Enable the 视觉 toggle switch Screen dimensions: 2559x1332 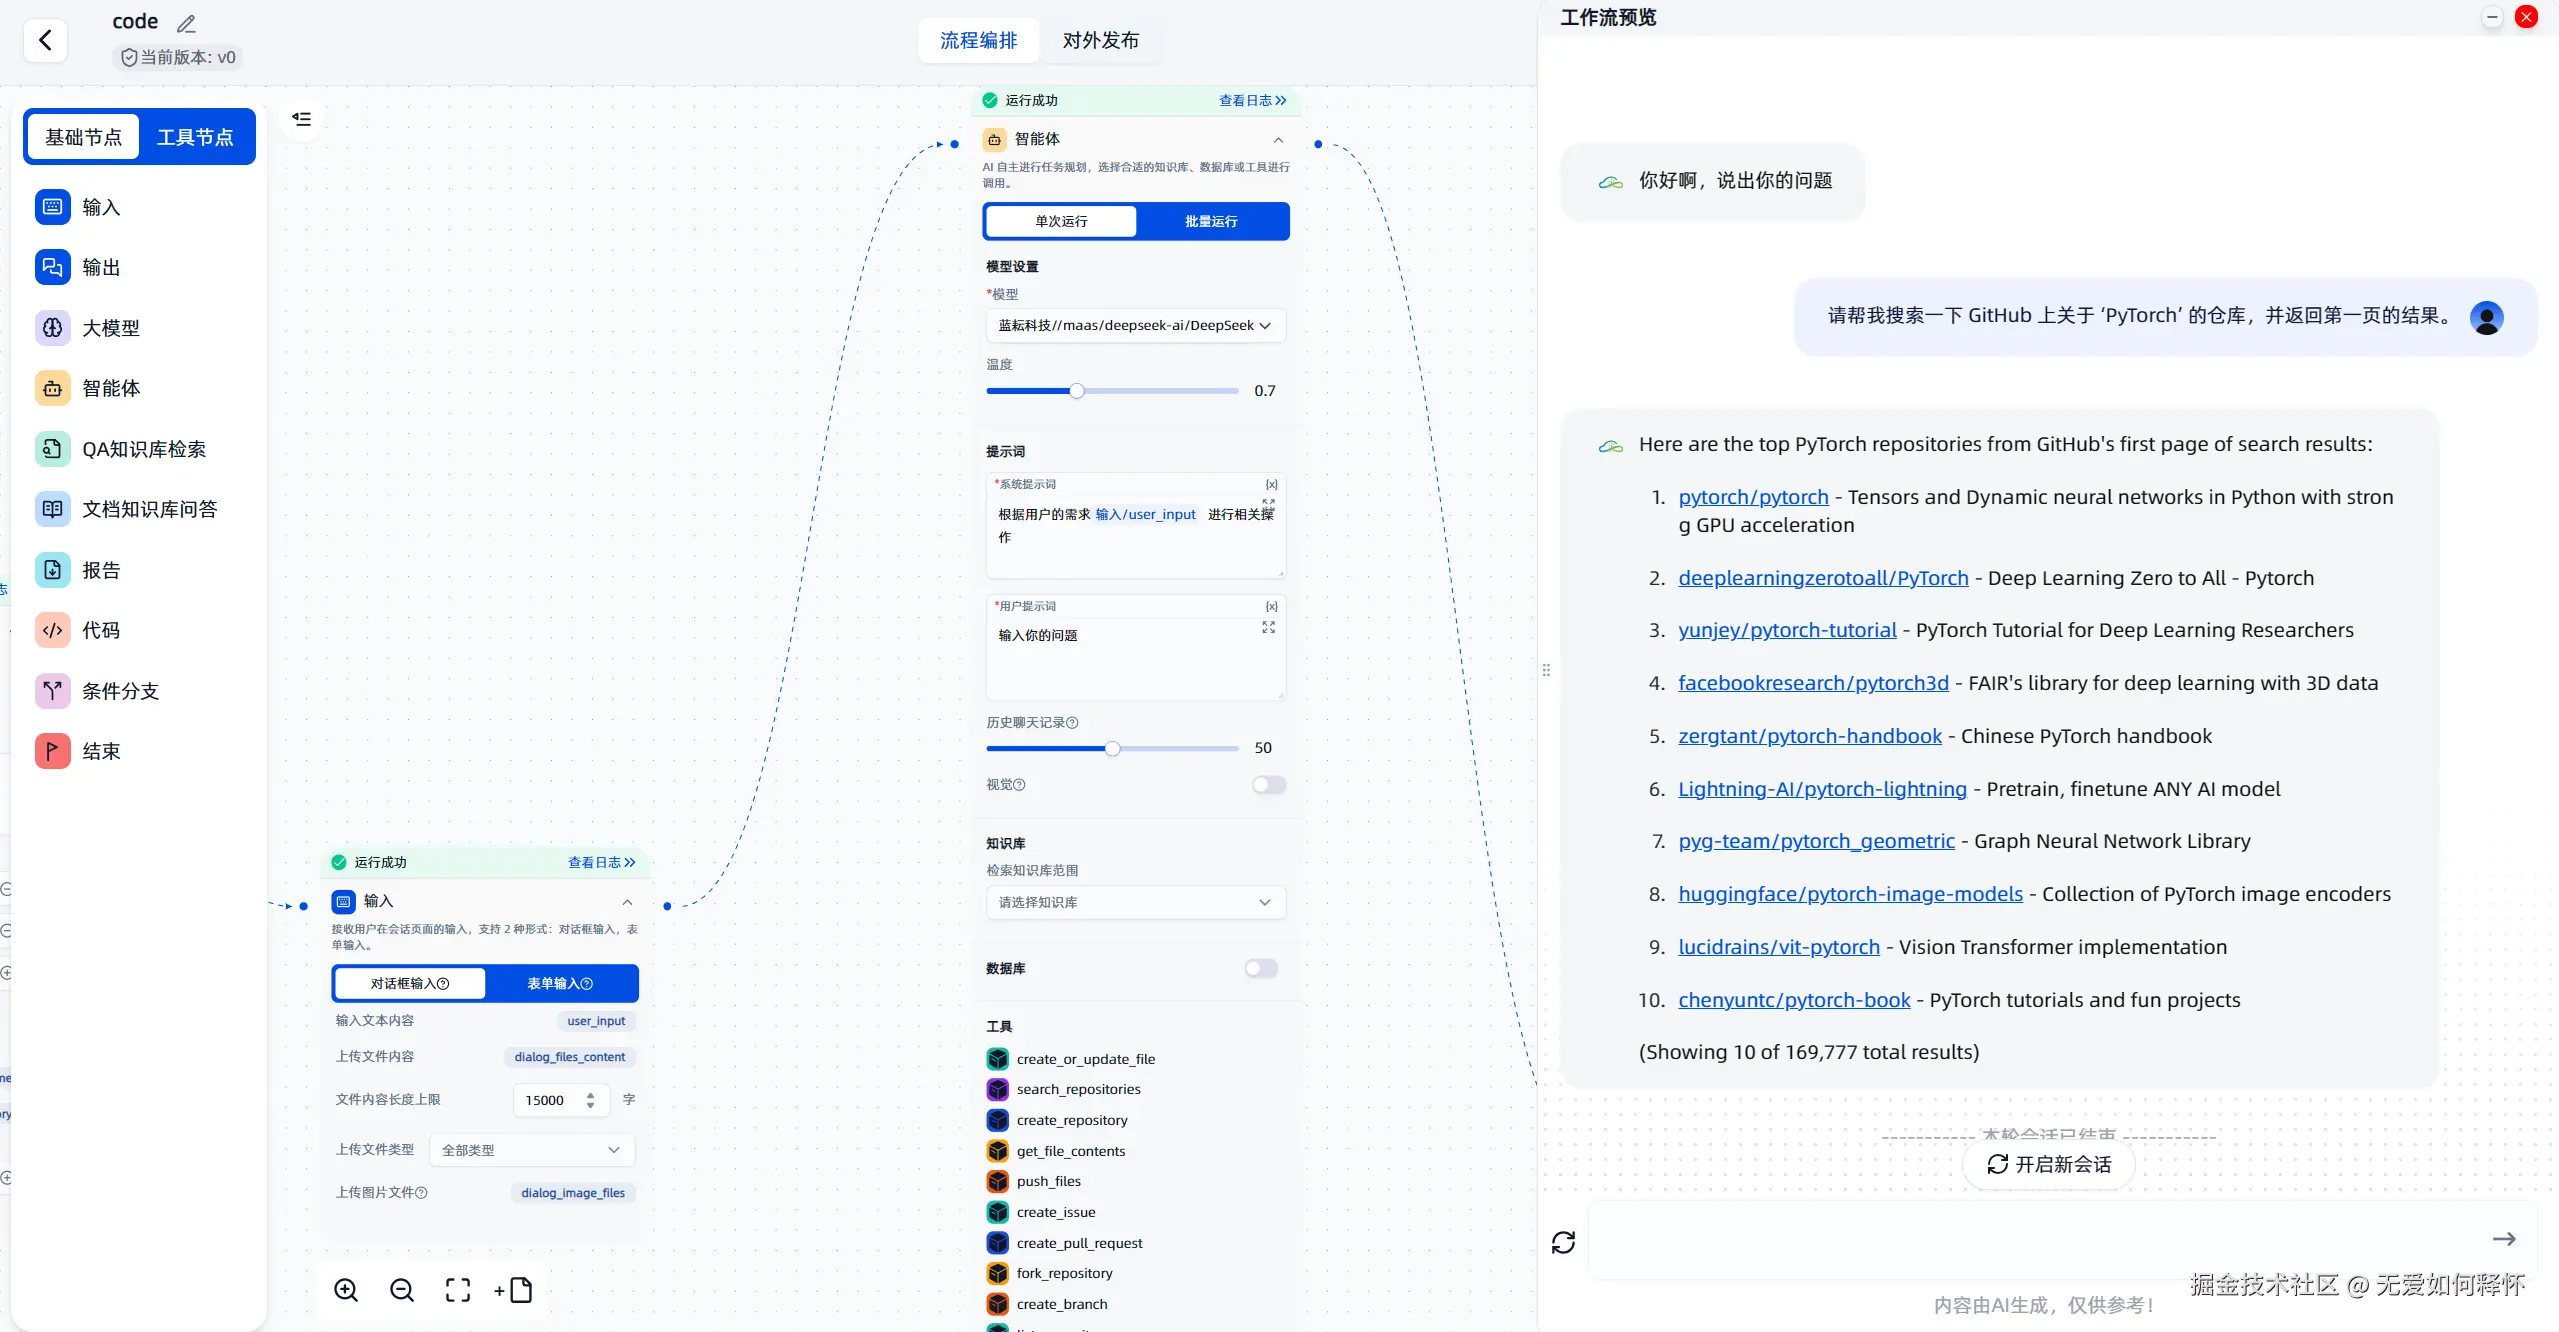[x=1268, y=785]
